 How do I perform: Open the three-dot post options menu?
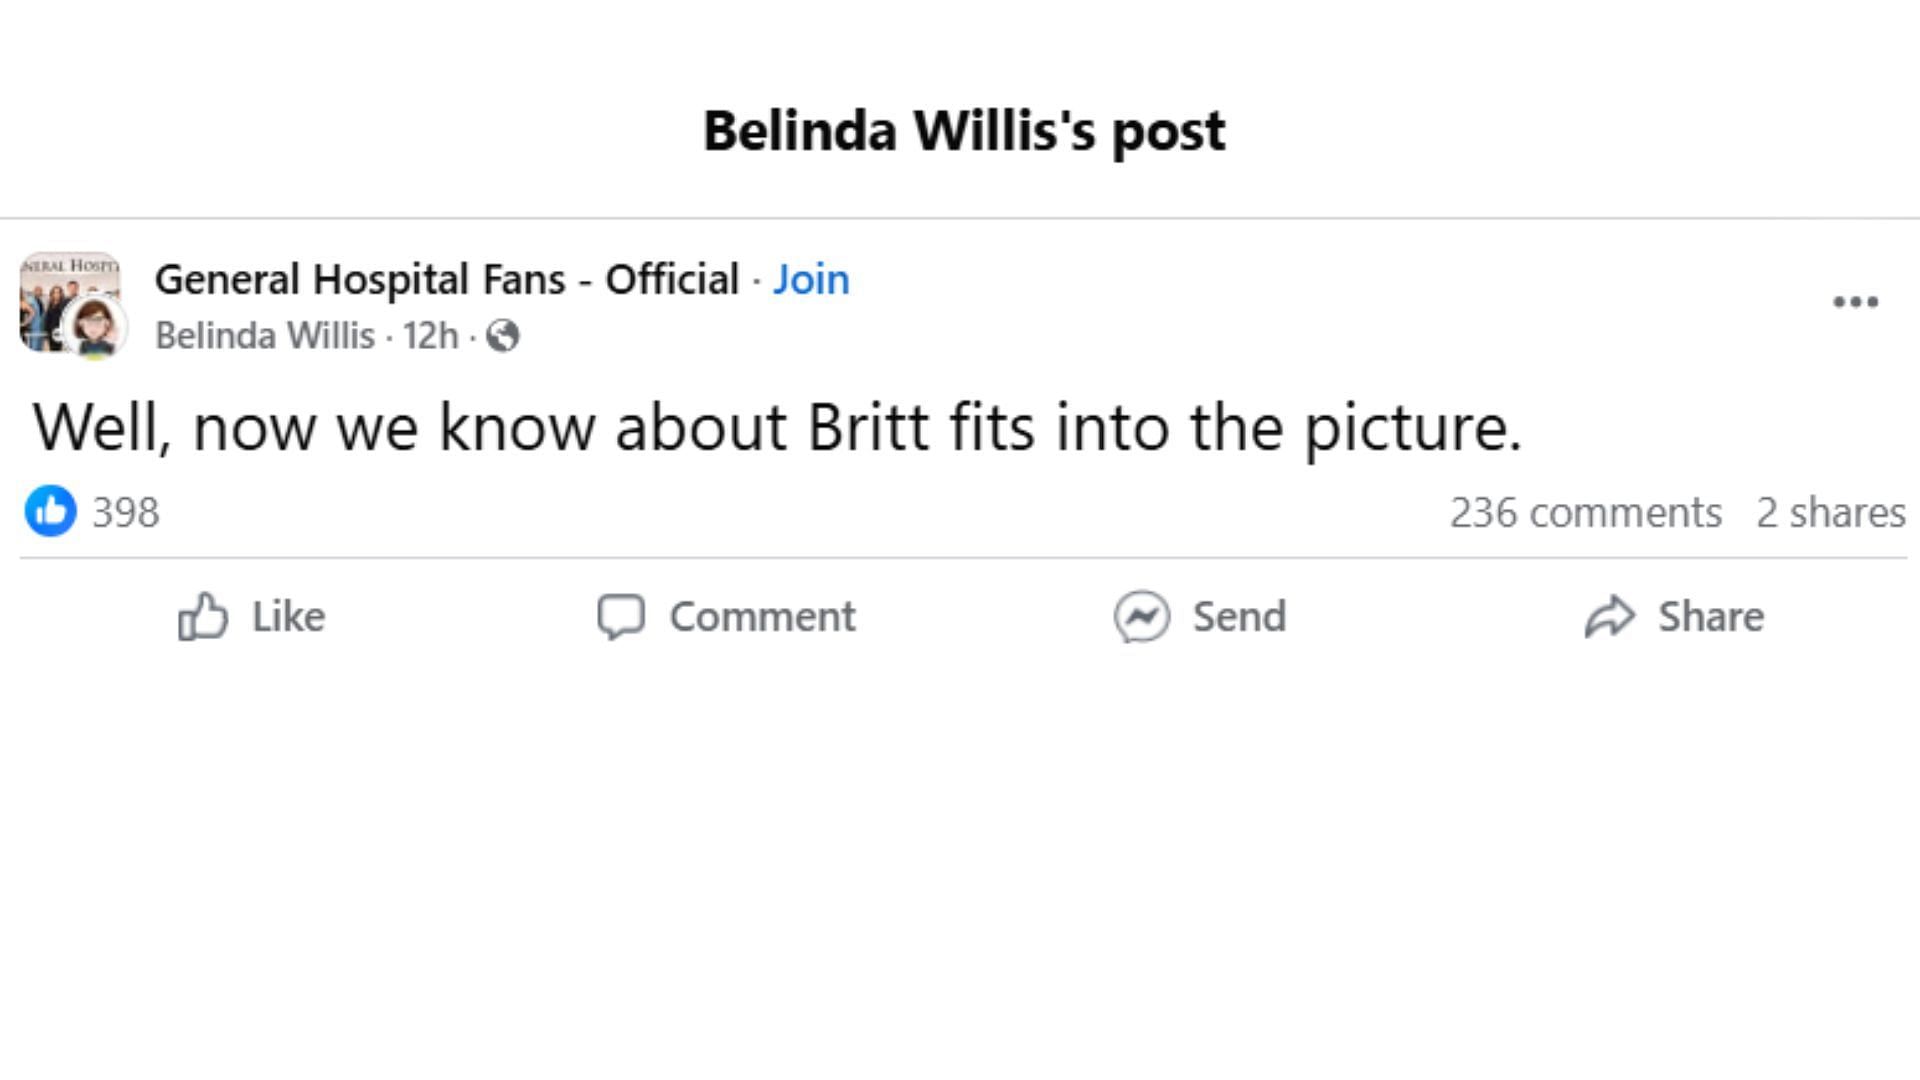(1855, 302)
